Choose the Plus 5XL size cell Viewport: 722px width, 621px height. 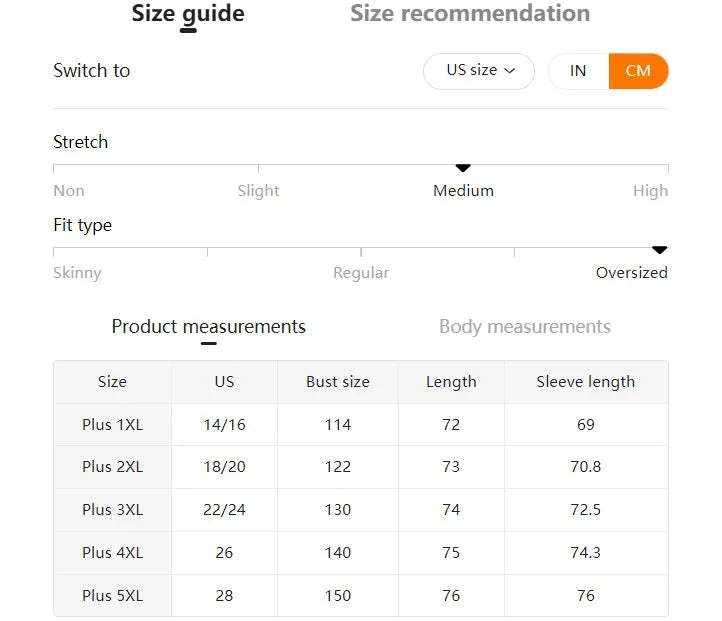click(x=112, y=596)
